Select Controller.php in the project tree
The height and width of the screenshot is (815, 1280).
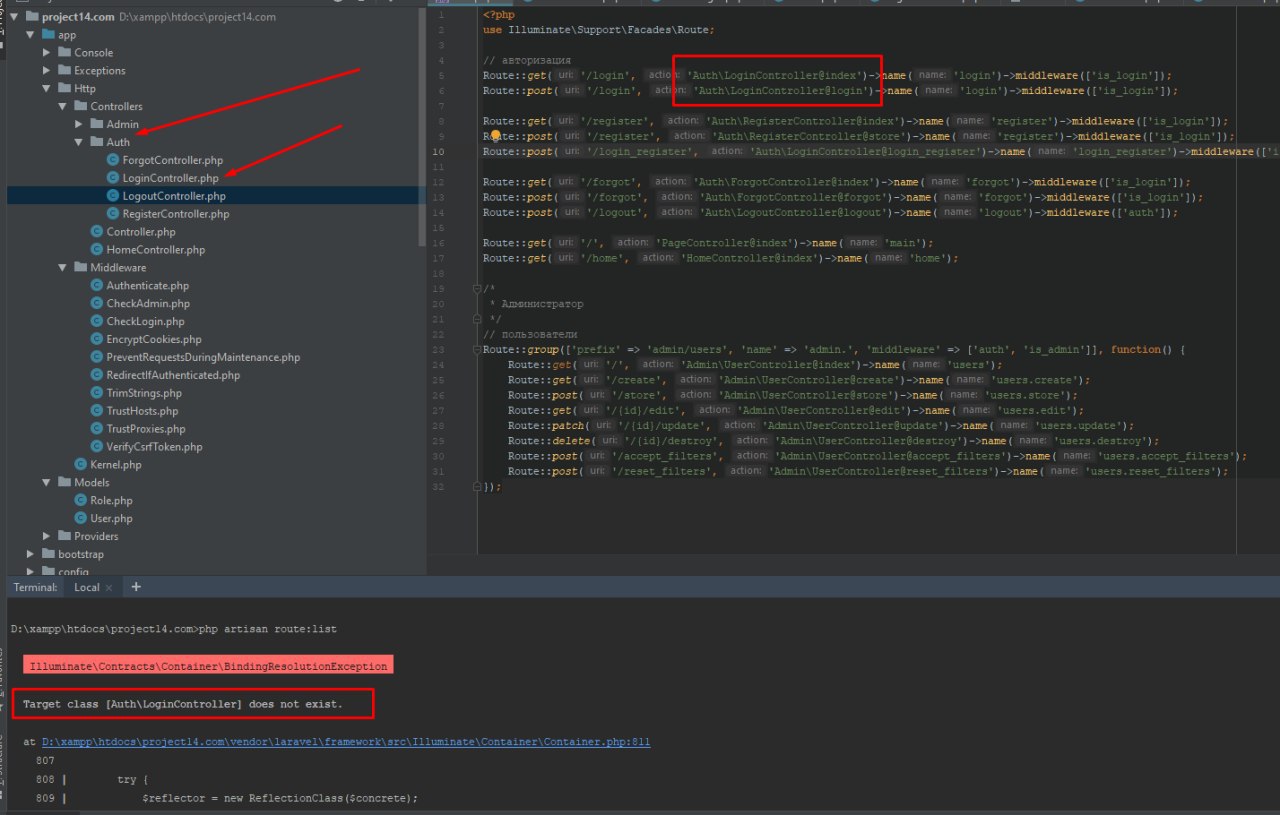(x=141, y=232)
